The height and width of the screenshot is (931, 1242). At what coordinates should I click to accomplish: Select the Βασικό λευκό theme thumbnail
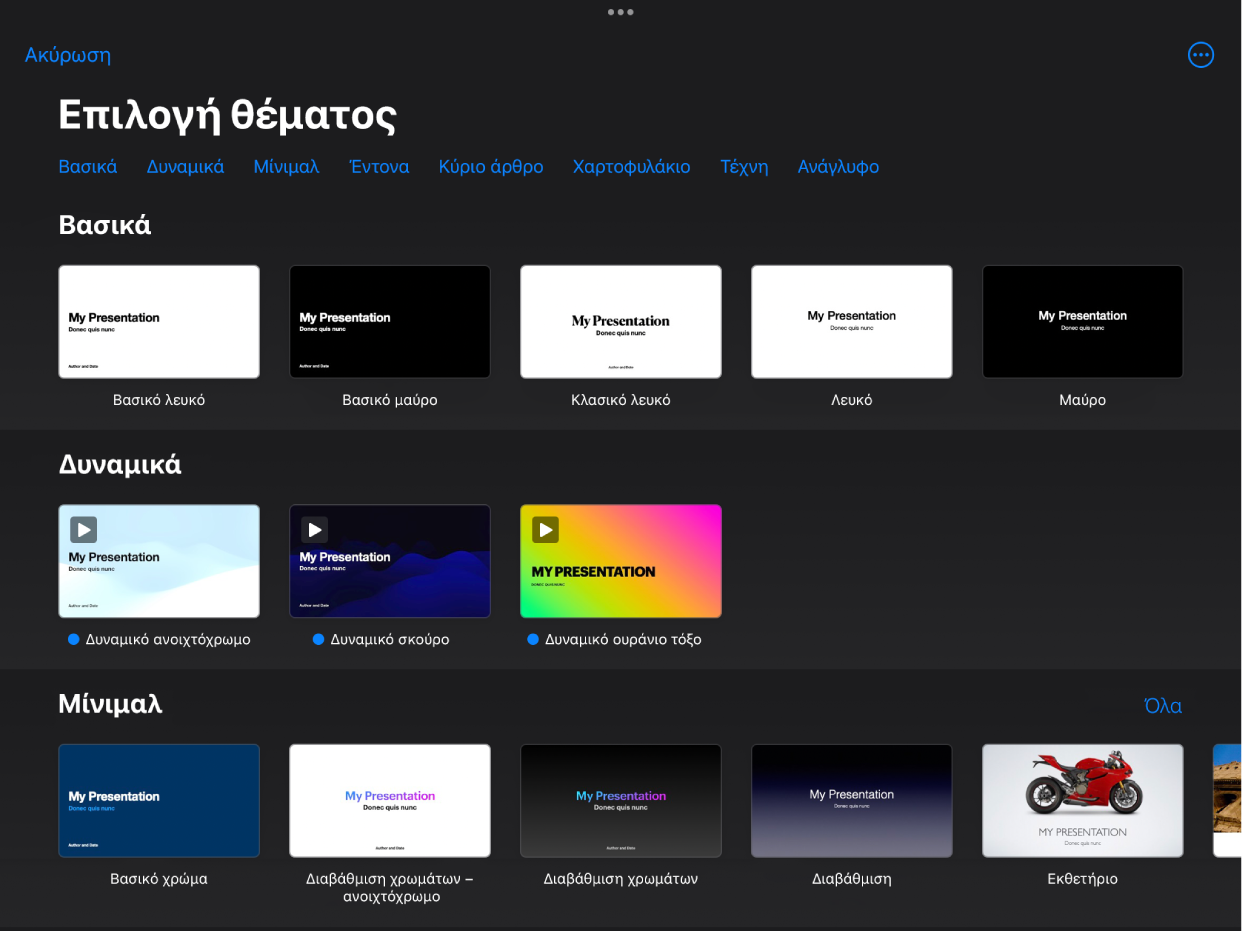159,322
